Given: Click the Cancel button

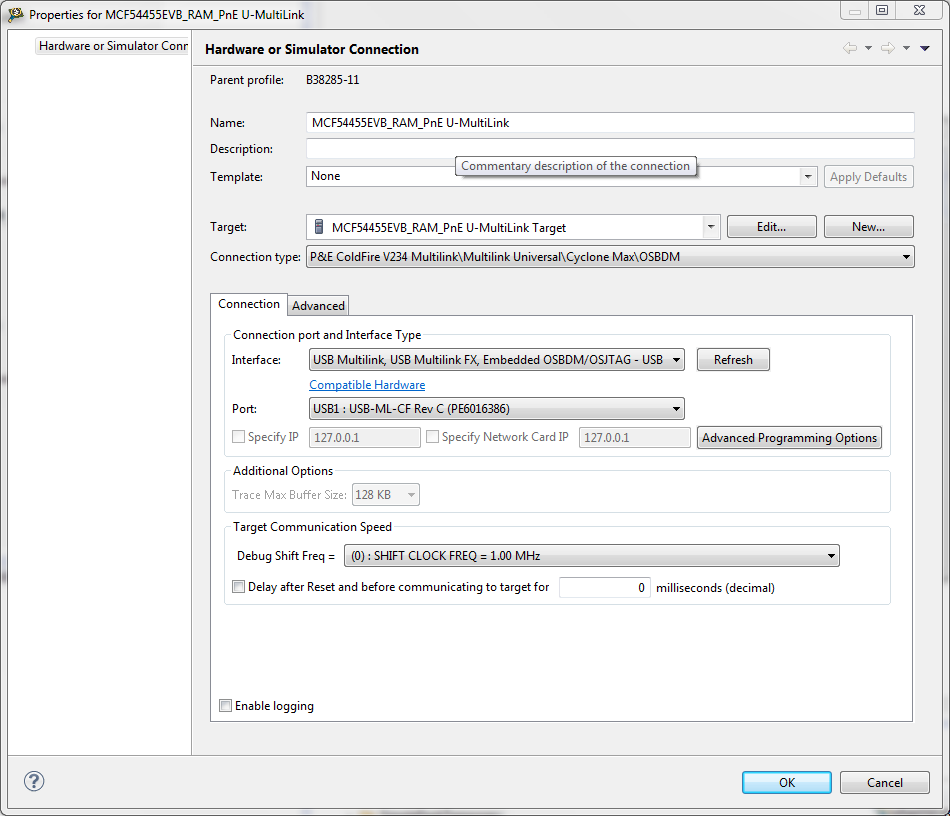Looking at the screenshot, I should click(x=885, y=783).
